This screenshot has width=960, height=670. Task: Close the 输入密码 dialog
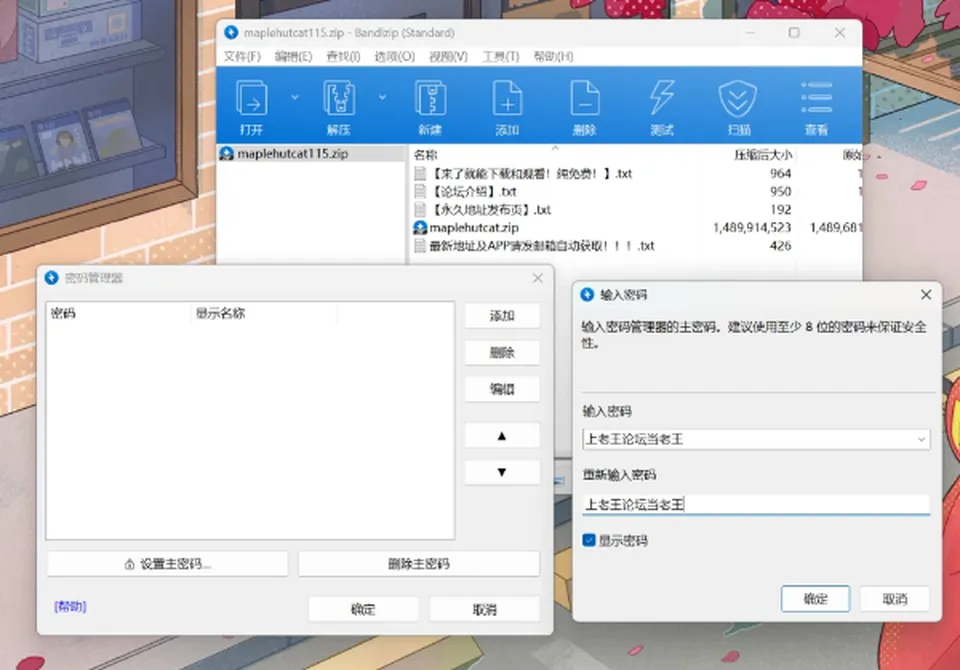[926, 295]
